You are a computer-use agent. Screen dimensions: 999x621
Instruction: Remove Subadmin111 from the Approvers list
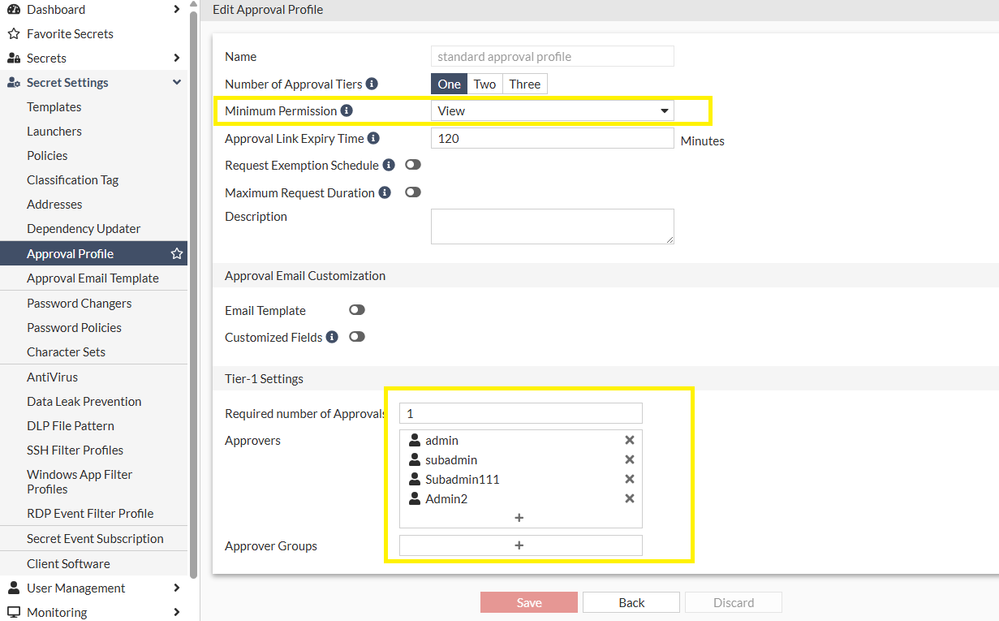630,479
